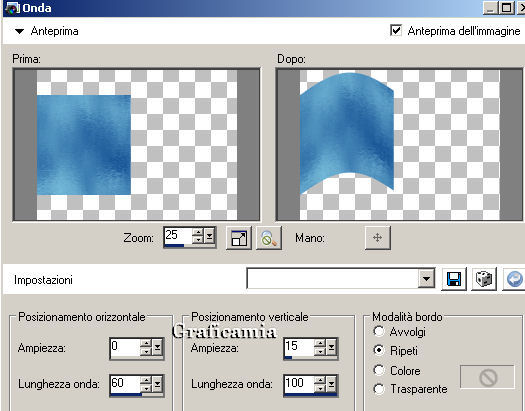Image resolution: width=525 pixels, height=411 pixels.
Task: Collapse the Anteprima preview section
Action: (x=19, y=31)
